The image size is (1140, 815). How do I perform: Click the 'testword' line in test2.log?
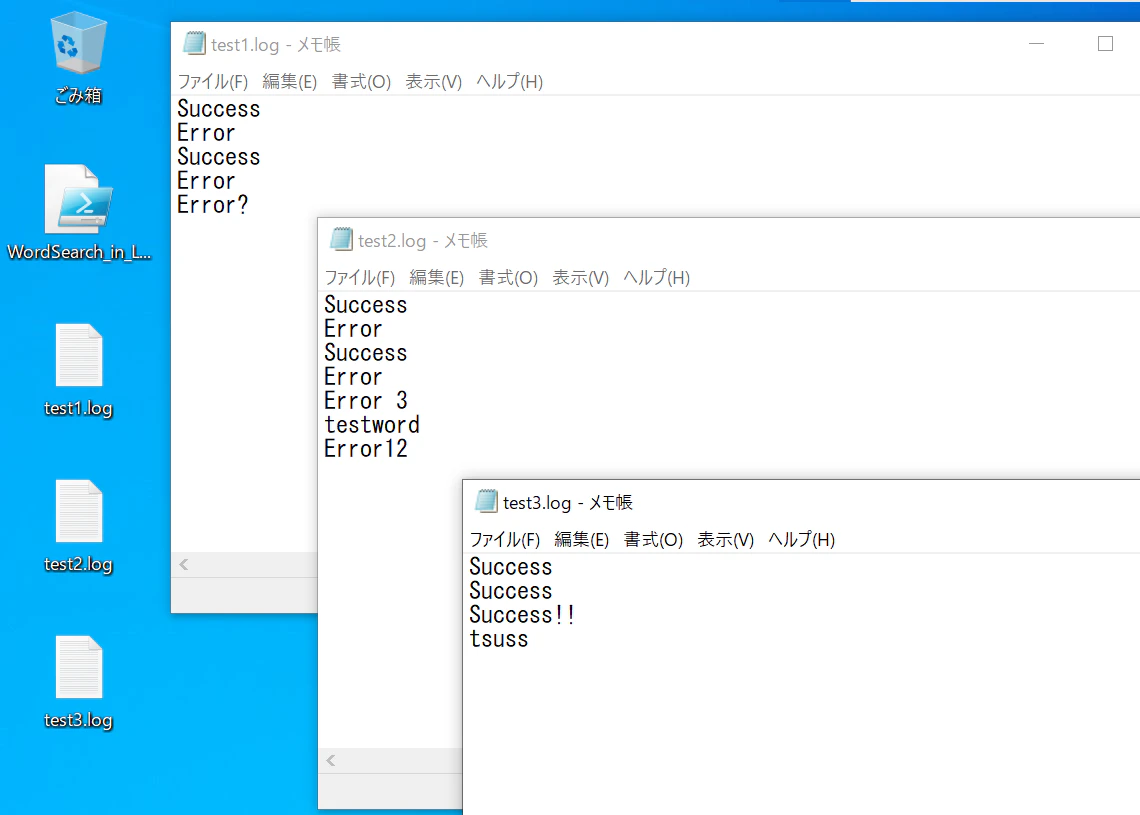pos(372,425)
